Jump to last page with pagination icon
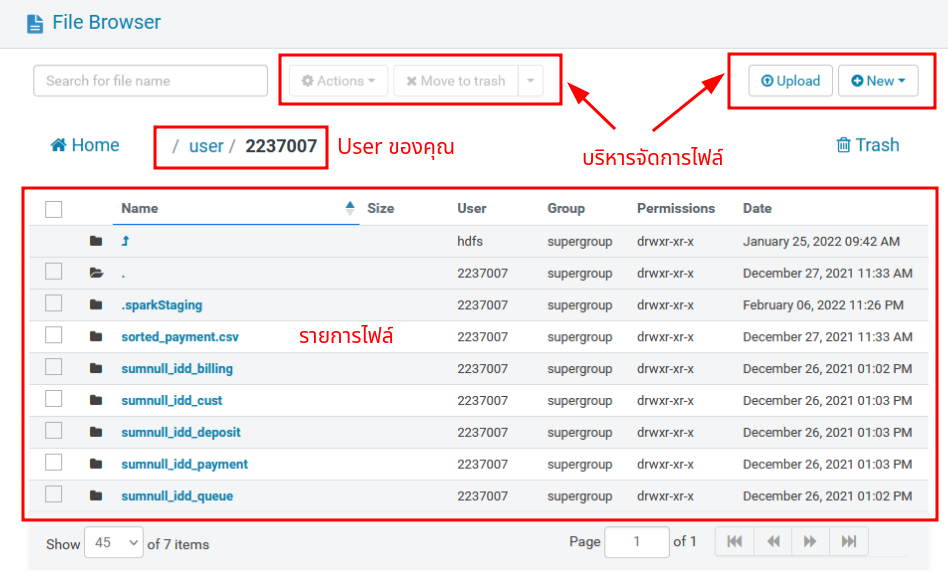The height and width of the screenshot is (576, 948). [x=849, y=541]
